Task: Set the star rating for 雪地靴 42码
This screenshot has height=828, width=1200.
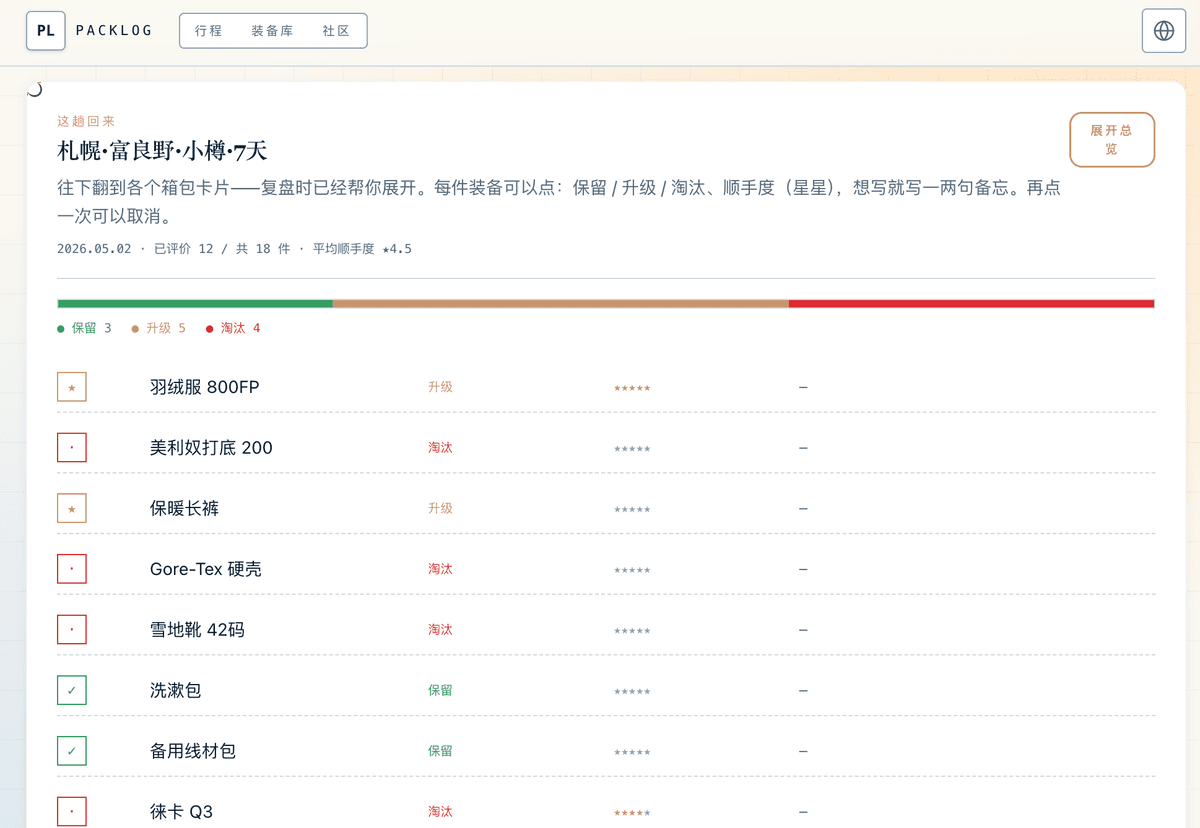Action: pyautogui.click(x=632, y=631)
